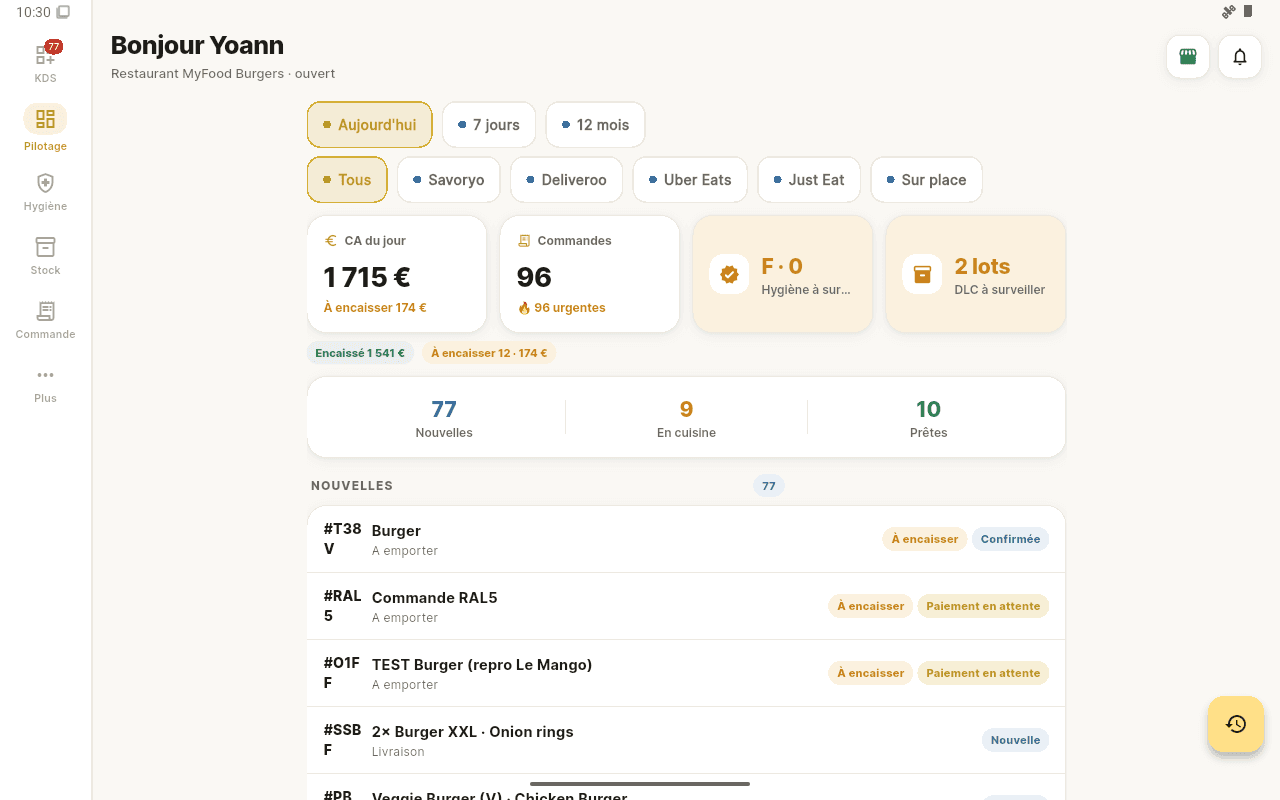Click the yellow history floating button
Image resolution: width=1280 pixels, height=800 pixels.
(x=1236, y=724)
